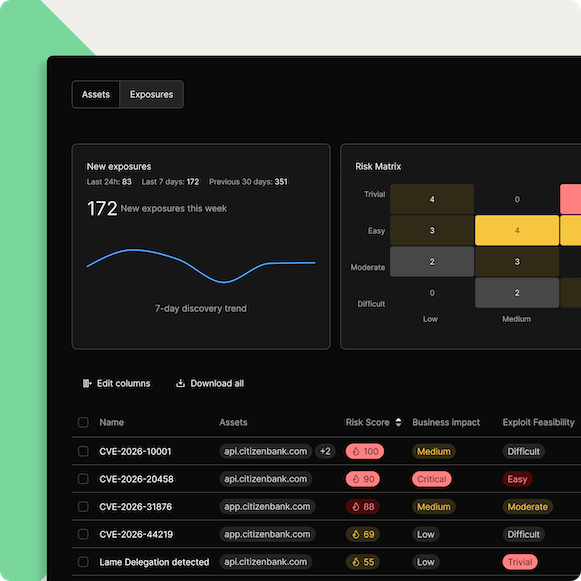The image size is (581, 581).
Task: Click flame icon in risk score 90 badge
Action: 356,479
